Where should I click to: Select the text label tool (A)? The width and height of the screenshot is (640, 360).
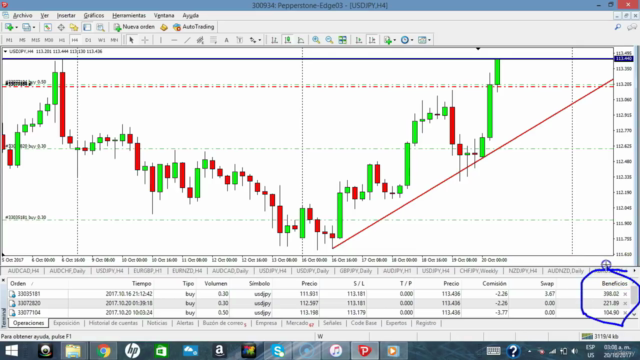226,40
